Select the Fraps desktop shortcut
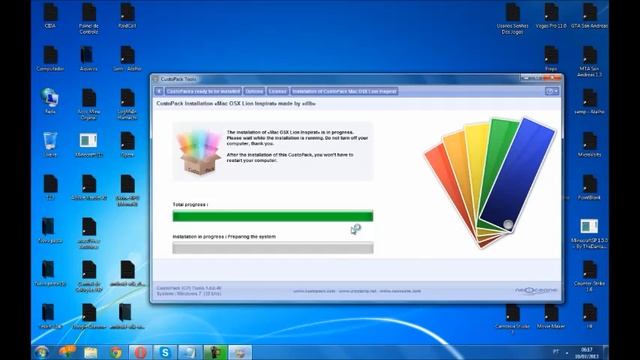Image resolution: width=640 pixels, height=360 pixels. point(551,59)
